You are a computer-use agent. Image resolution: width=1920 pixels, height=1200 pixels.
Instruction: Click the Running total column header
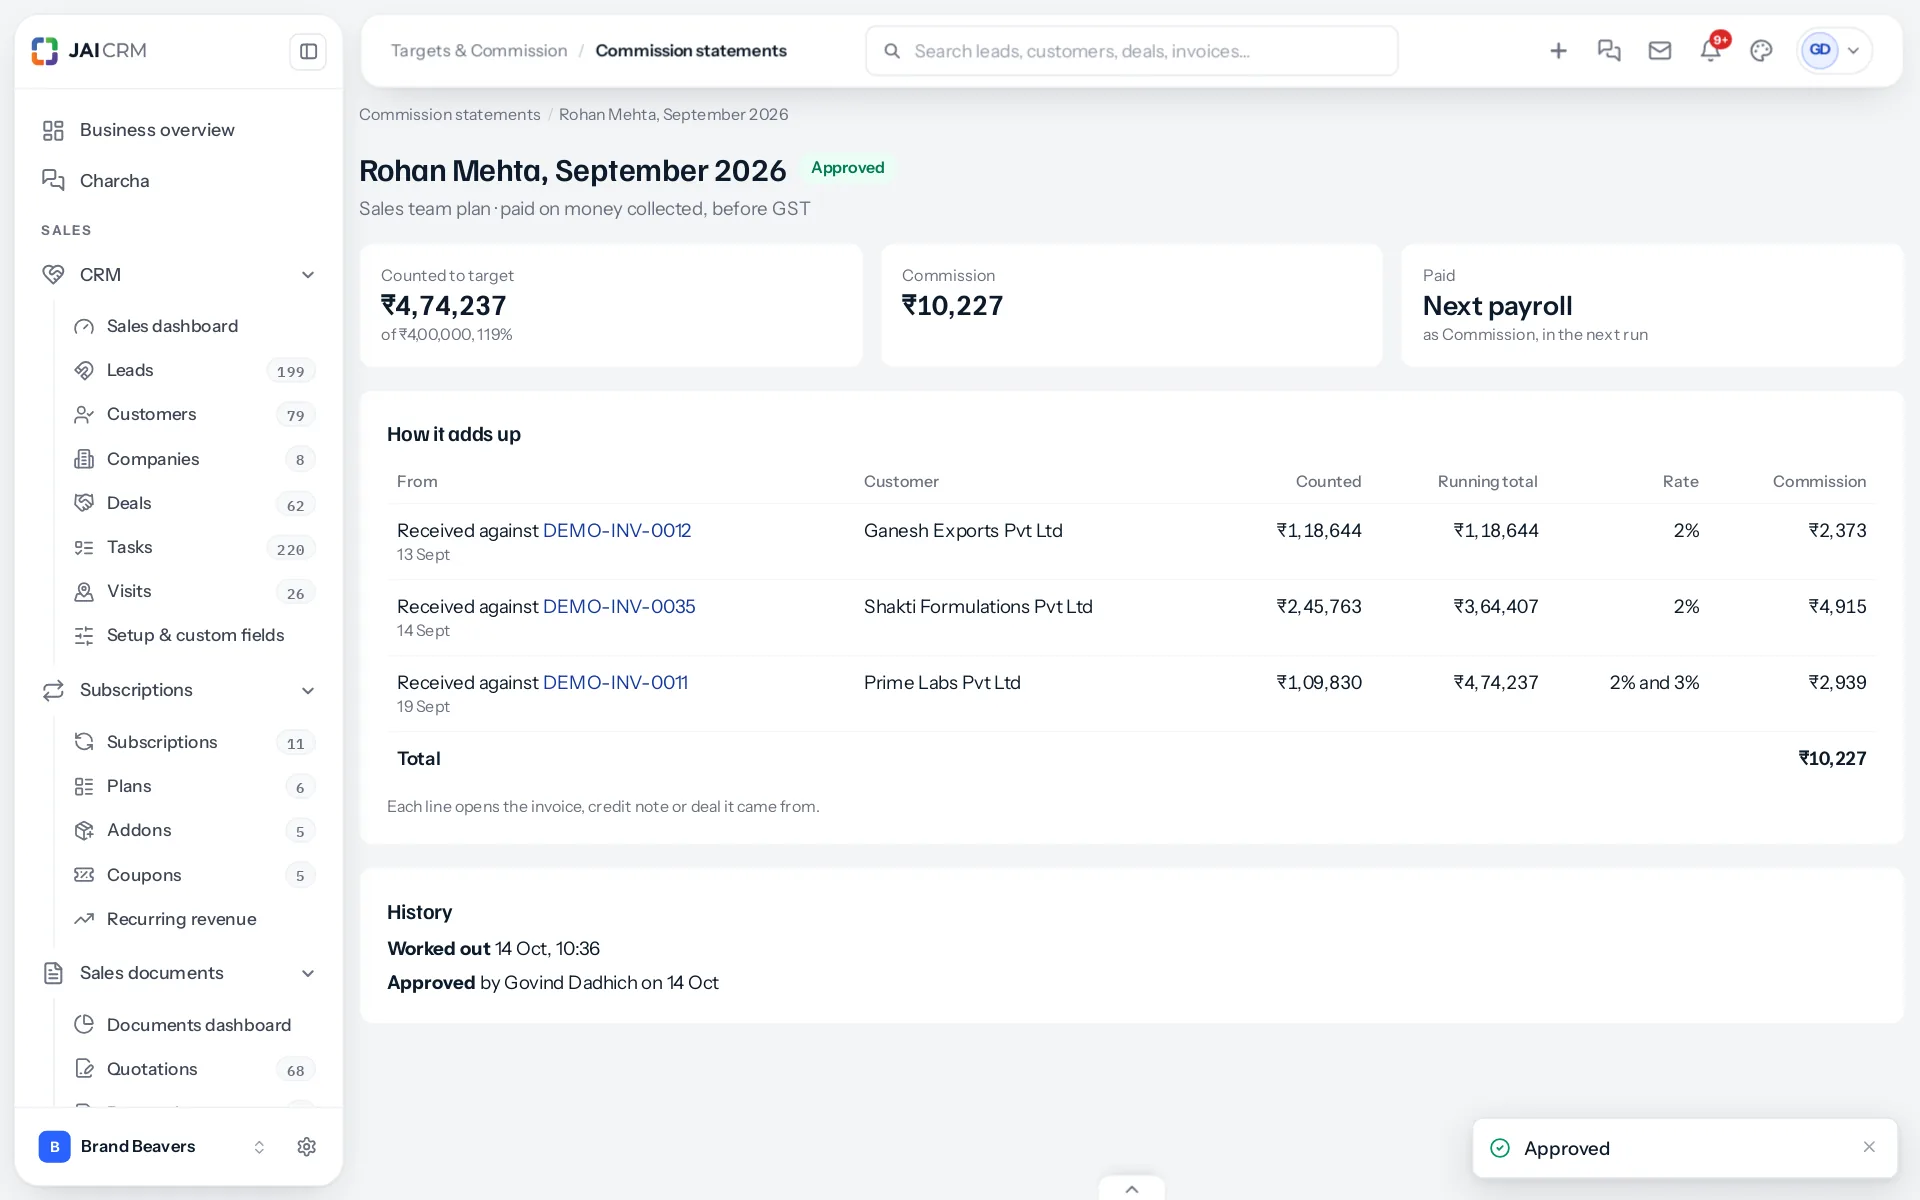tap(1488, 482)
